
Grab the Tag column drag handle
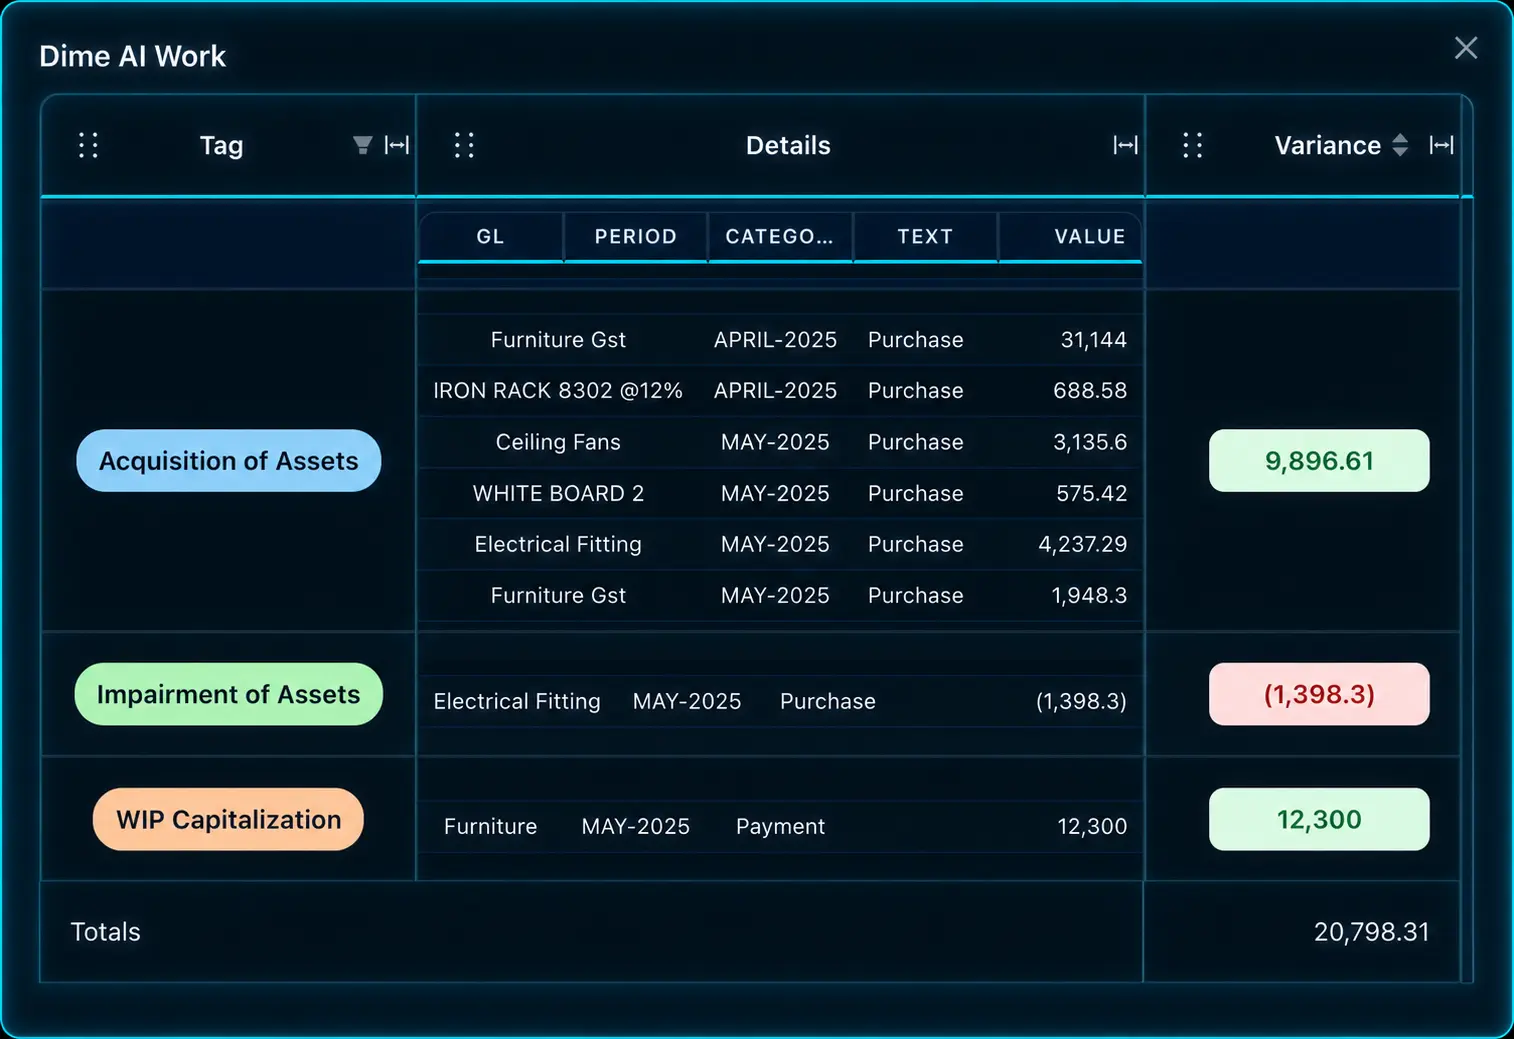click(x=88, y=145)
